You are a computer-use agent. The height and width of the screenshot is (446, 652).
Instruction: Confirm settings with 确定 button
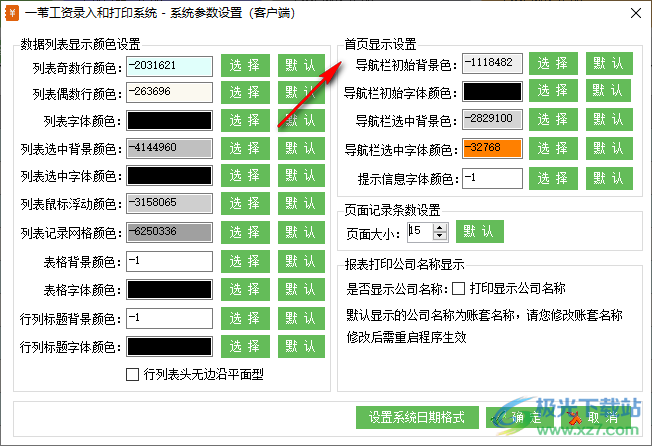(x=520, y=417)
